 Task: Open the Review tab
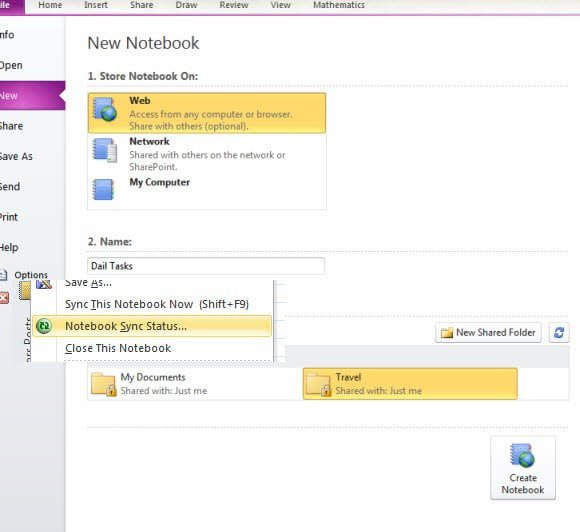click(x=234, y=5)
